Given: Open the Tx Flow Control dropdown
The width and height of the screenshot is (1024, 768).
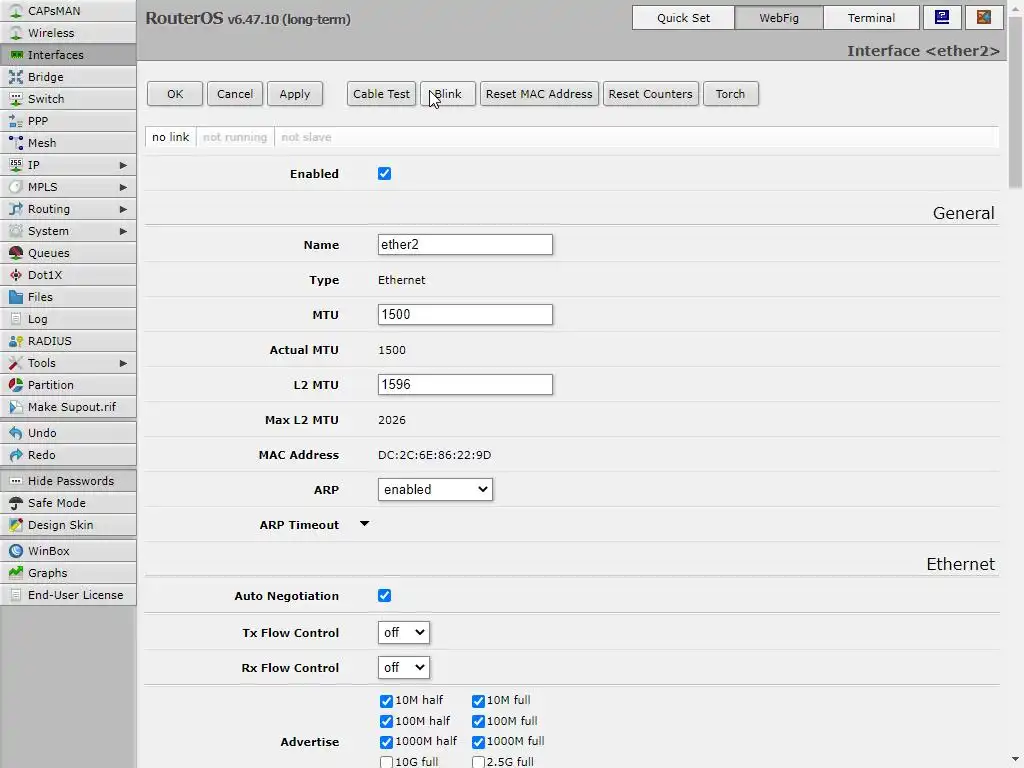Looking at the screenshot, I should [x=404, y=632].
